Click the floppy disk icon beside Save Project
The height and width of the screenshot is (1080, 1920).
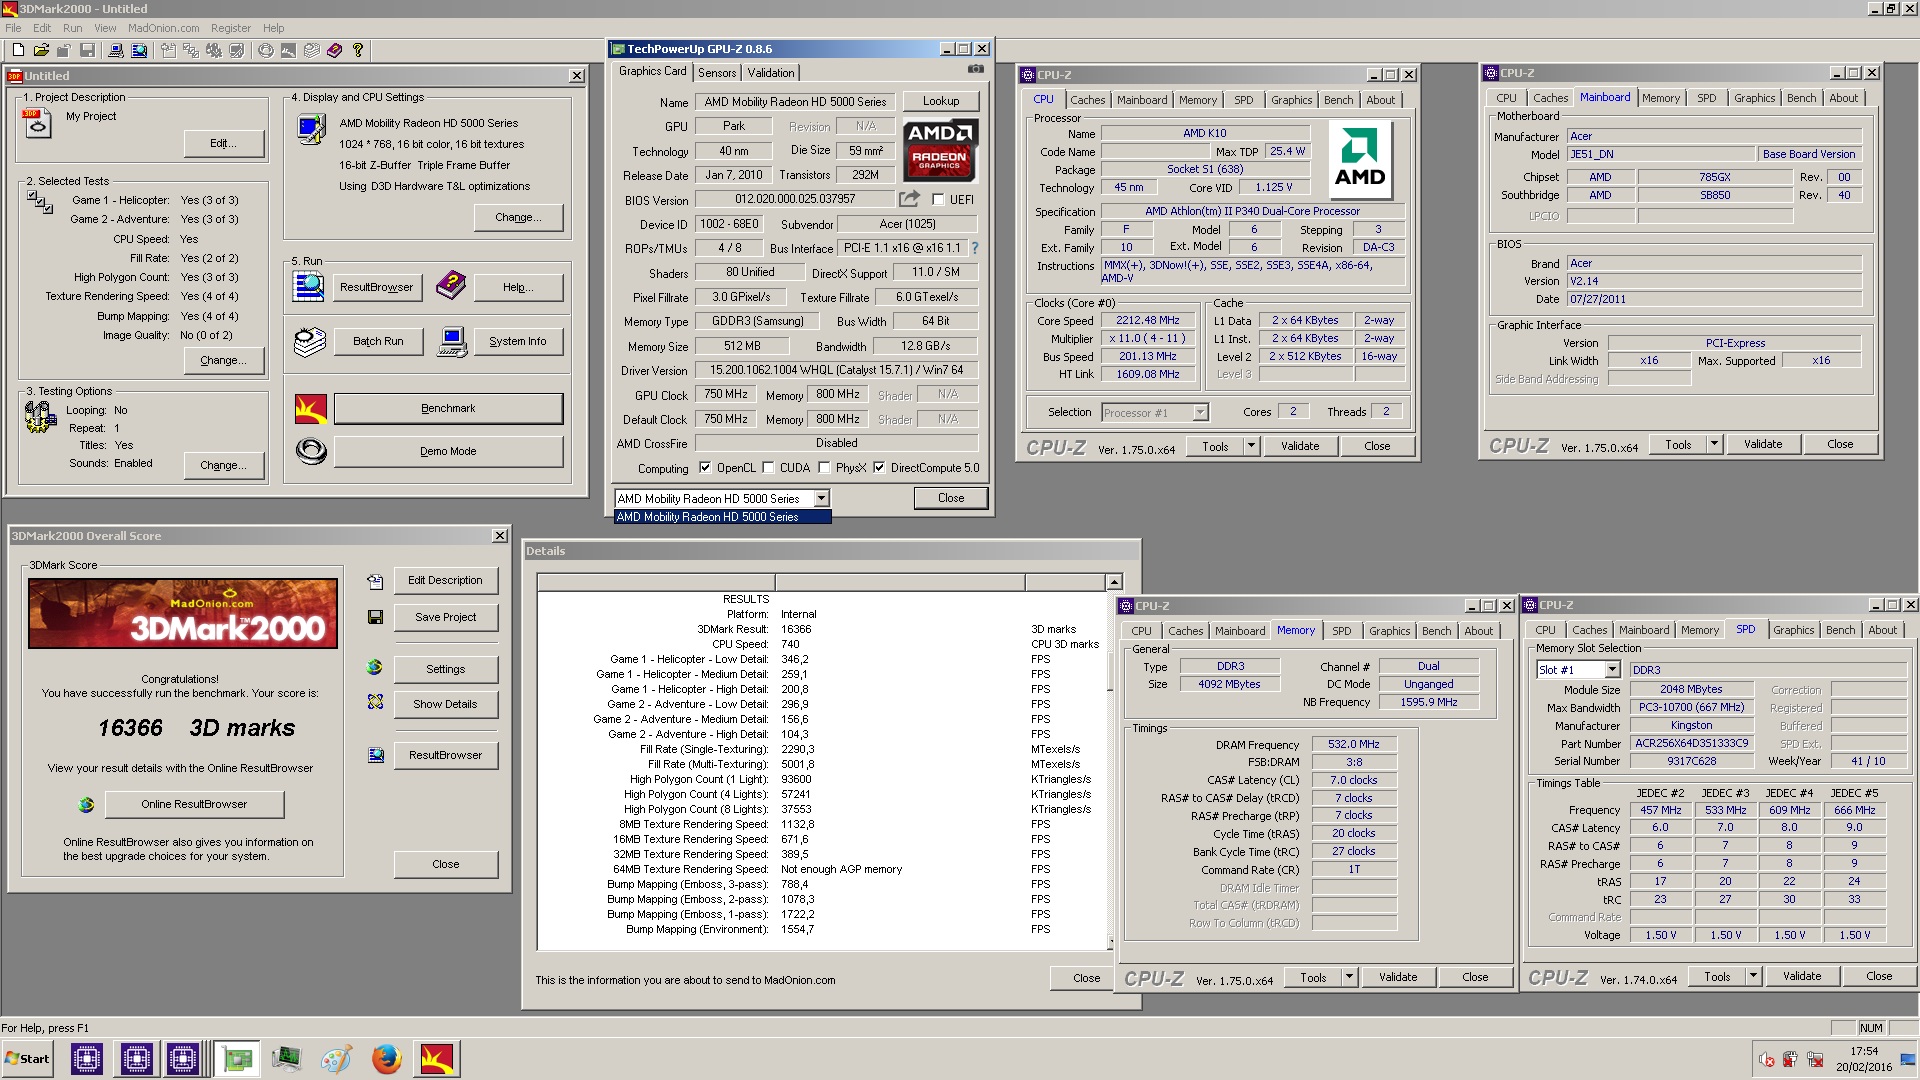375,617
